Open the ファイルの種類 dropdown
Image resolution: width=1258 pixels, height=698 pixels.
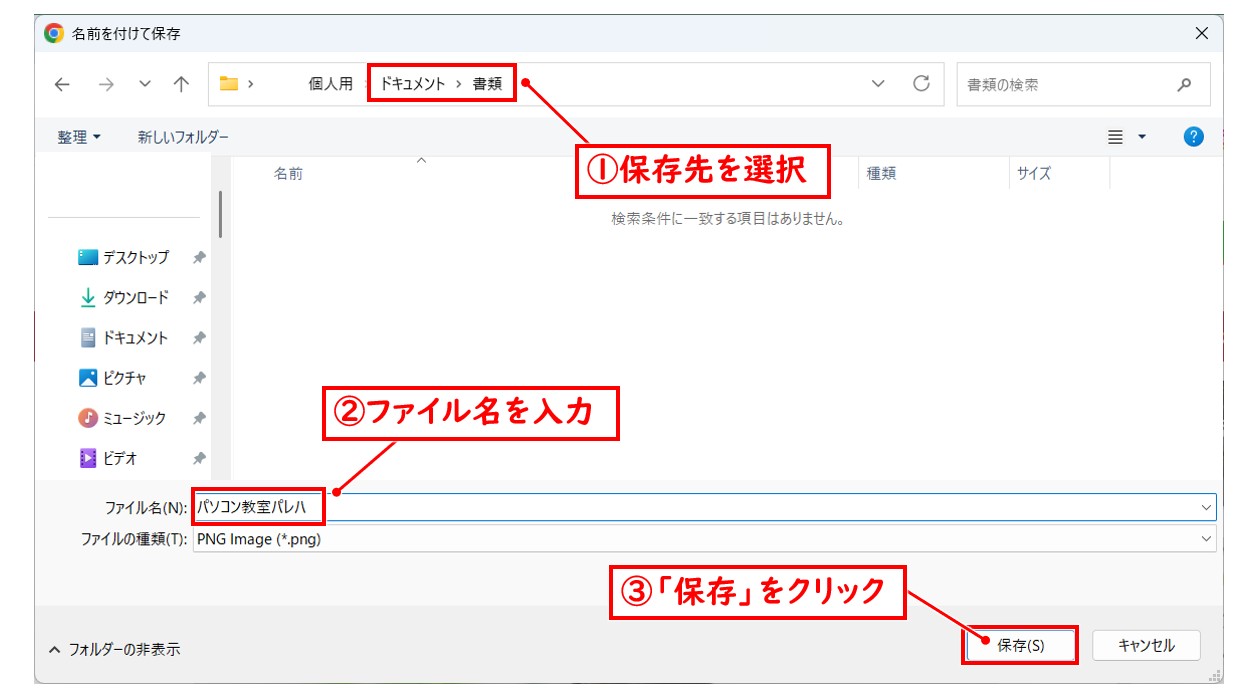click(1204, 540)
